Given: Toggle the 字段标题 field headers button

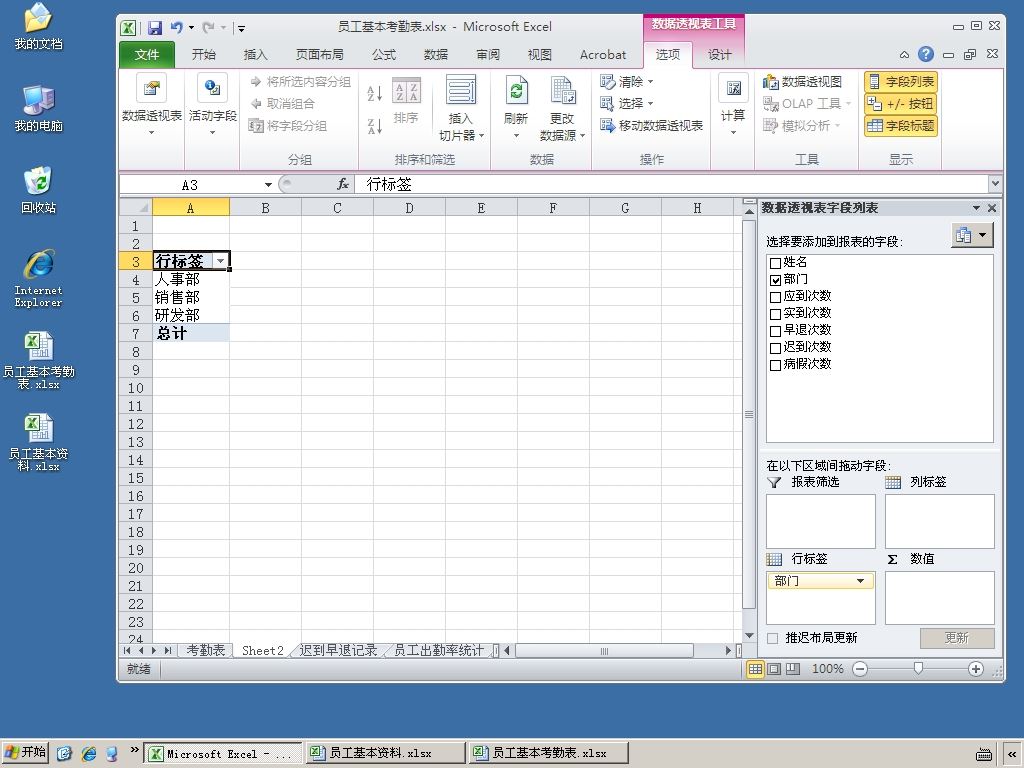Looking at the screenshot, I should click(x=901, y=125).
